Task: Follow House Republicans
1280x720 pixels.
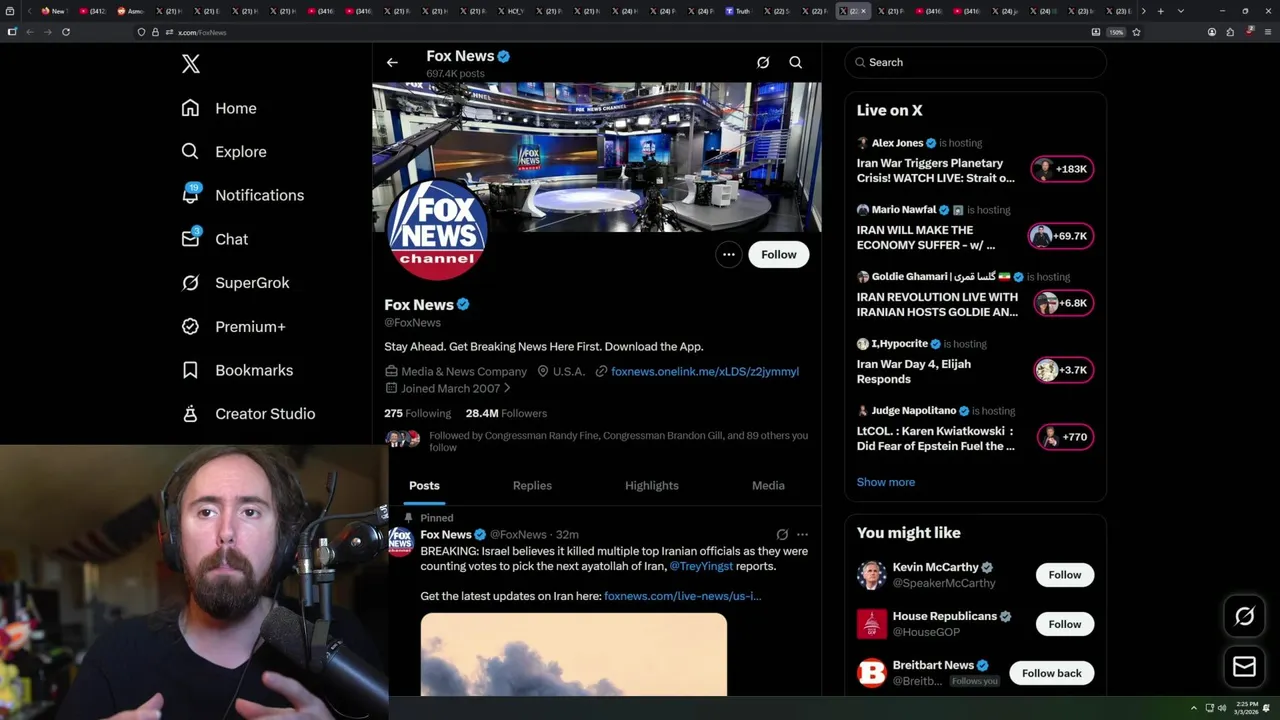Action: tap(1065, 624)
